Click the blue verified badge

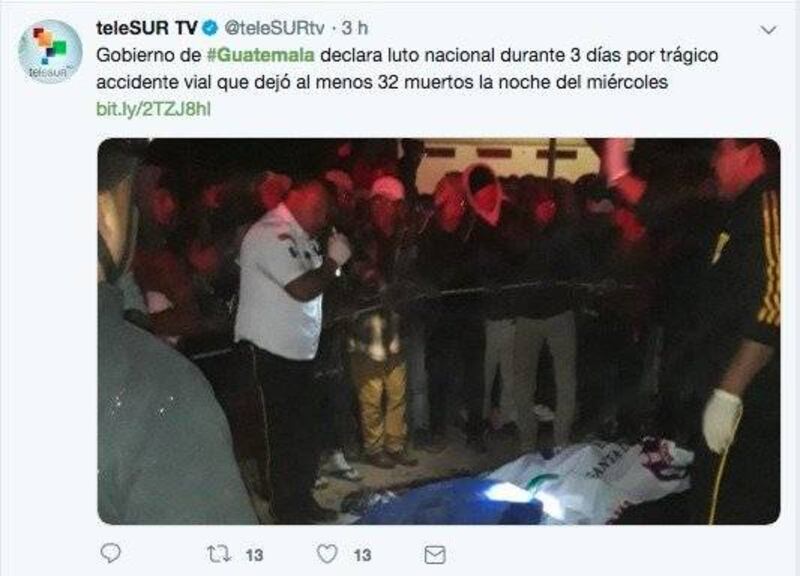pyautogui.click(x=210, y=28)
